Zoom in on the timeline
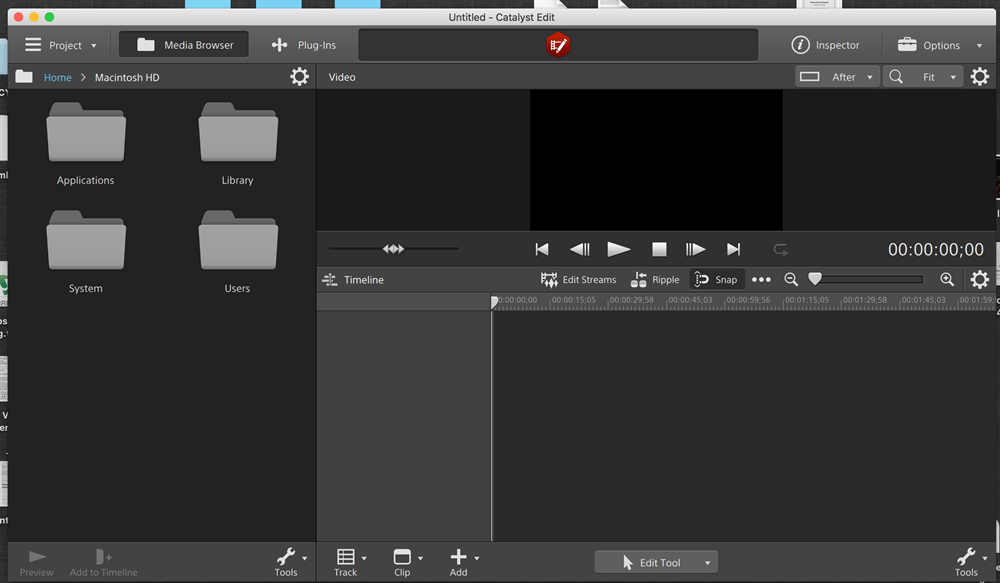This screenshot has width=1000, height=583. tap(947, 279)
